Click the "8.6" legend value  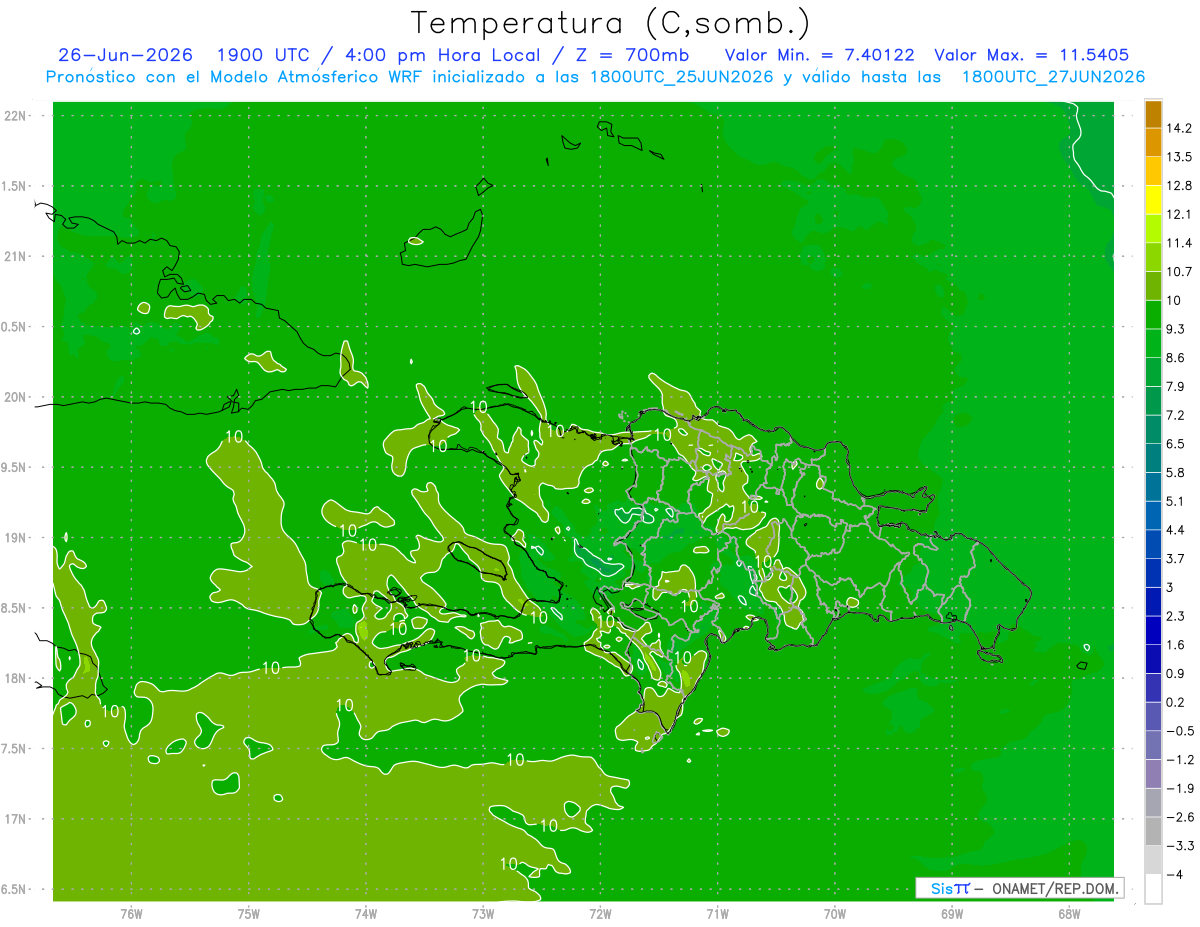(1177, 358)
